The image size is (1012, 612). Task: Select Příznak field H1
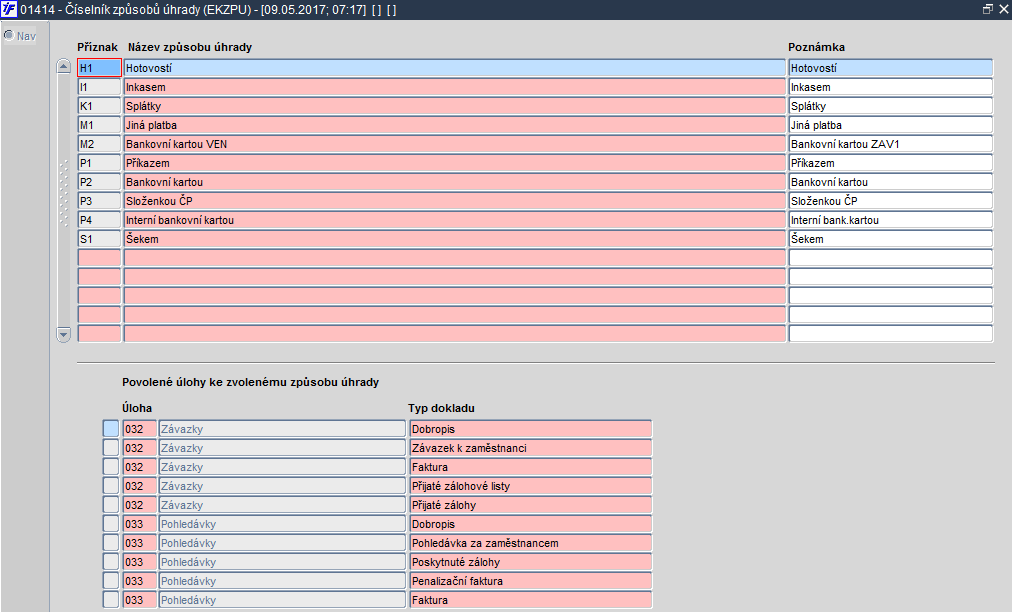(x=99, y=68)
